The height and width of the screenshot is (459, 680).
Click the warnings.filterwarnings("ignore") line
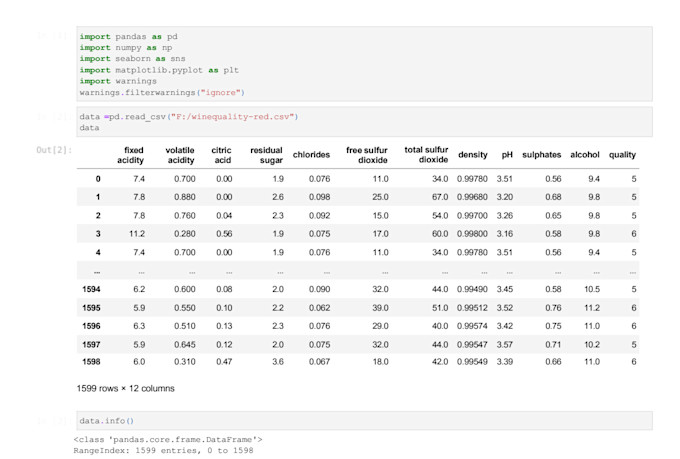(x=162, y=92)
